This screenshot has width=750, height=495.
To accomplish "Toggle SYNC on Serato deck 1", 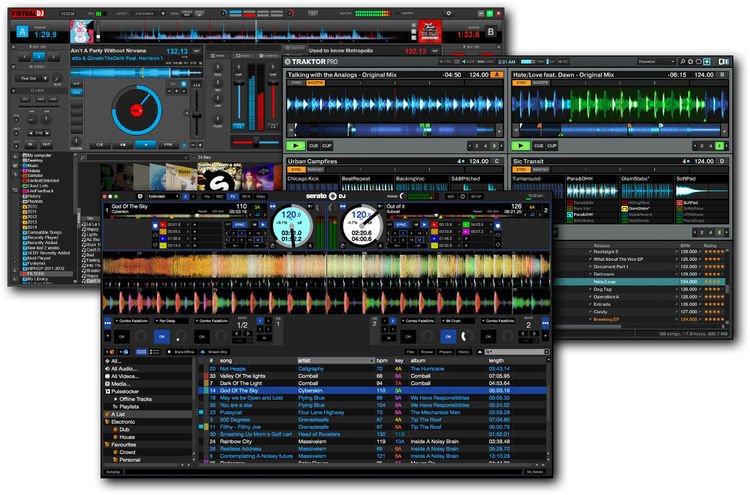I will point(240,224).
